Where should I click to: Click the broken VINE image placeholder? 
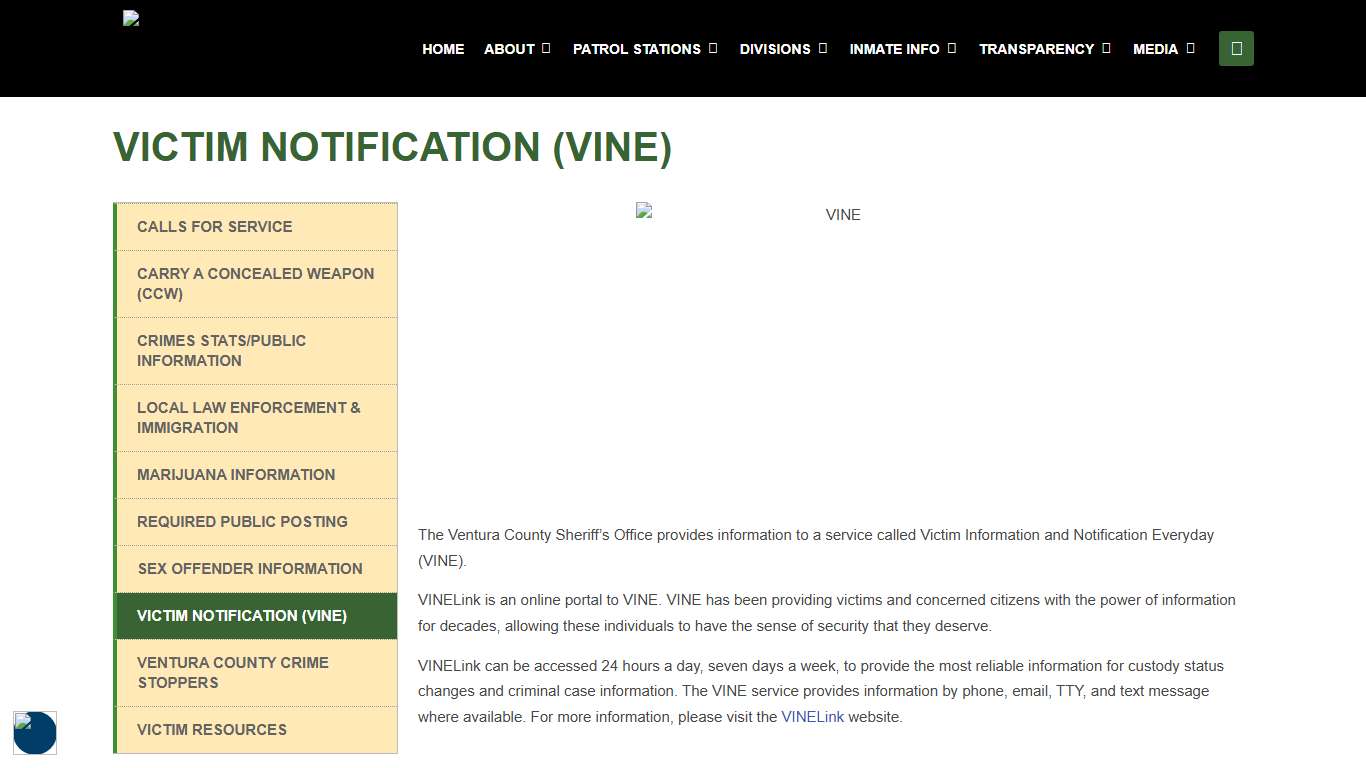point(643,210)
